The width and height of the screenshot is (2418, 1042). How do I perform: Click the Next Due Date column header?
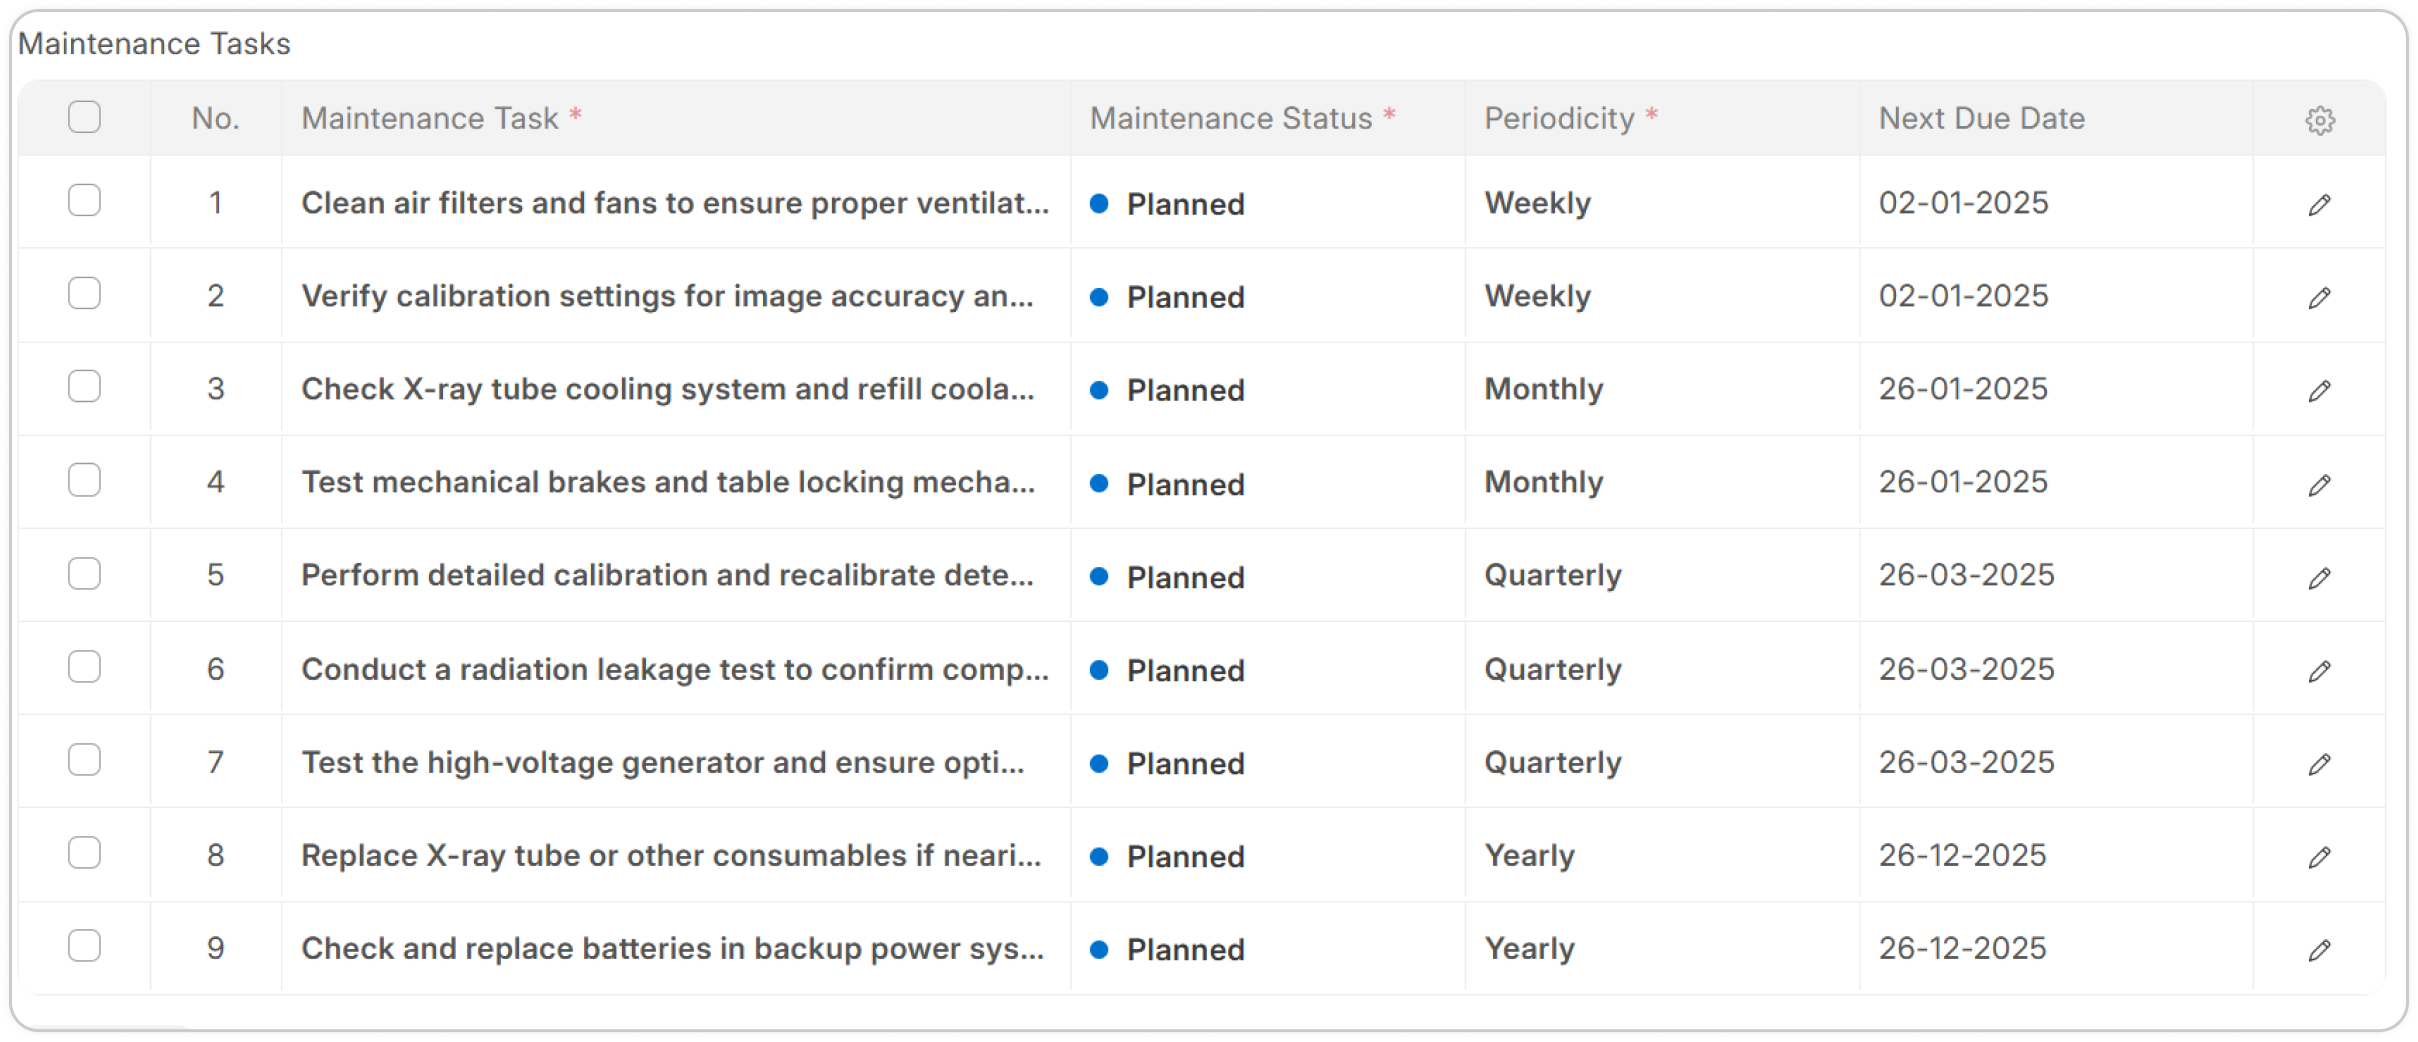(x=1981, y=118)
